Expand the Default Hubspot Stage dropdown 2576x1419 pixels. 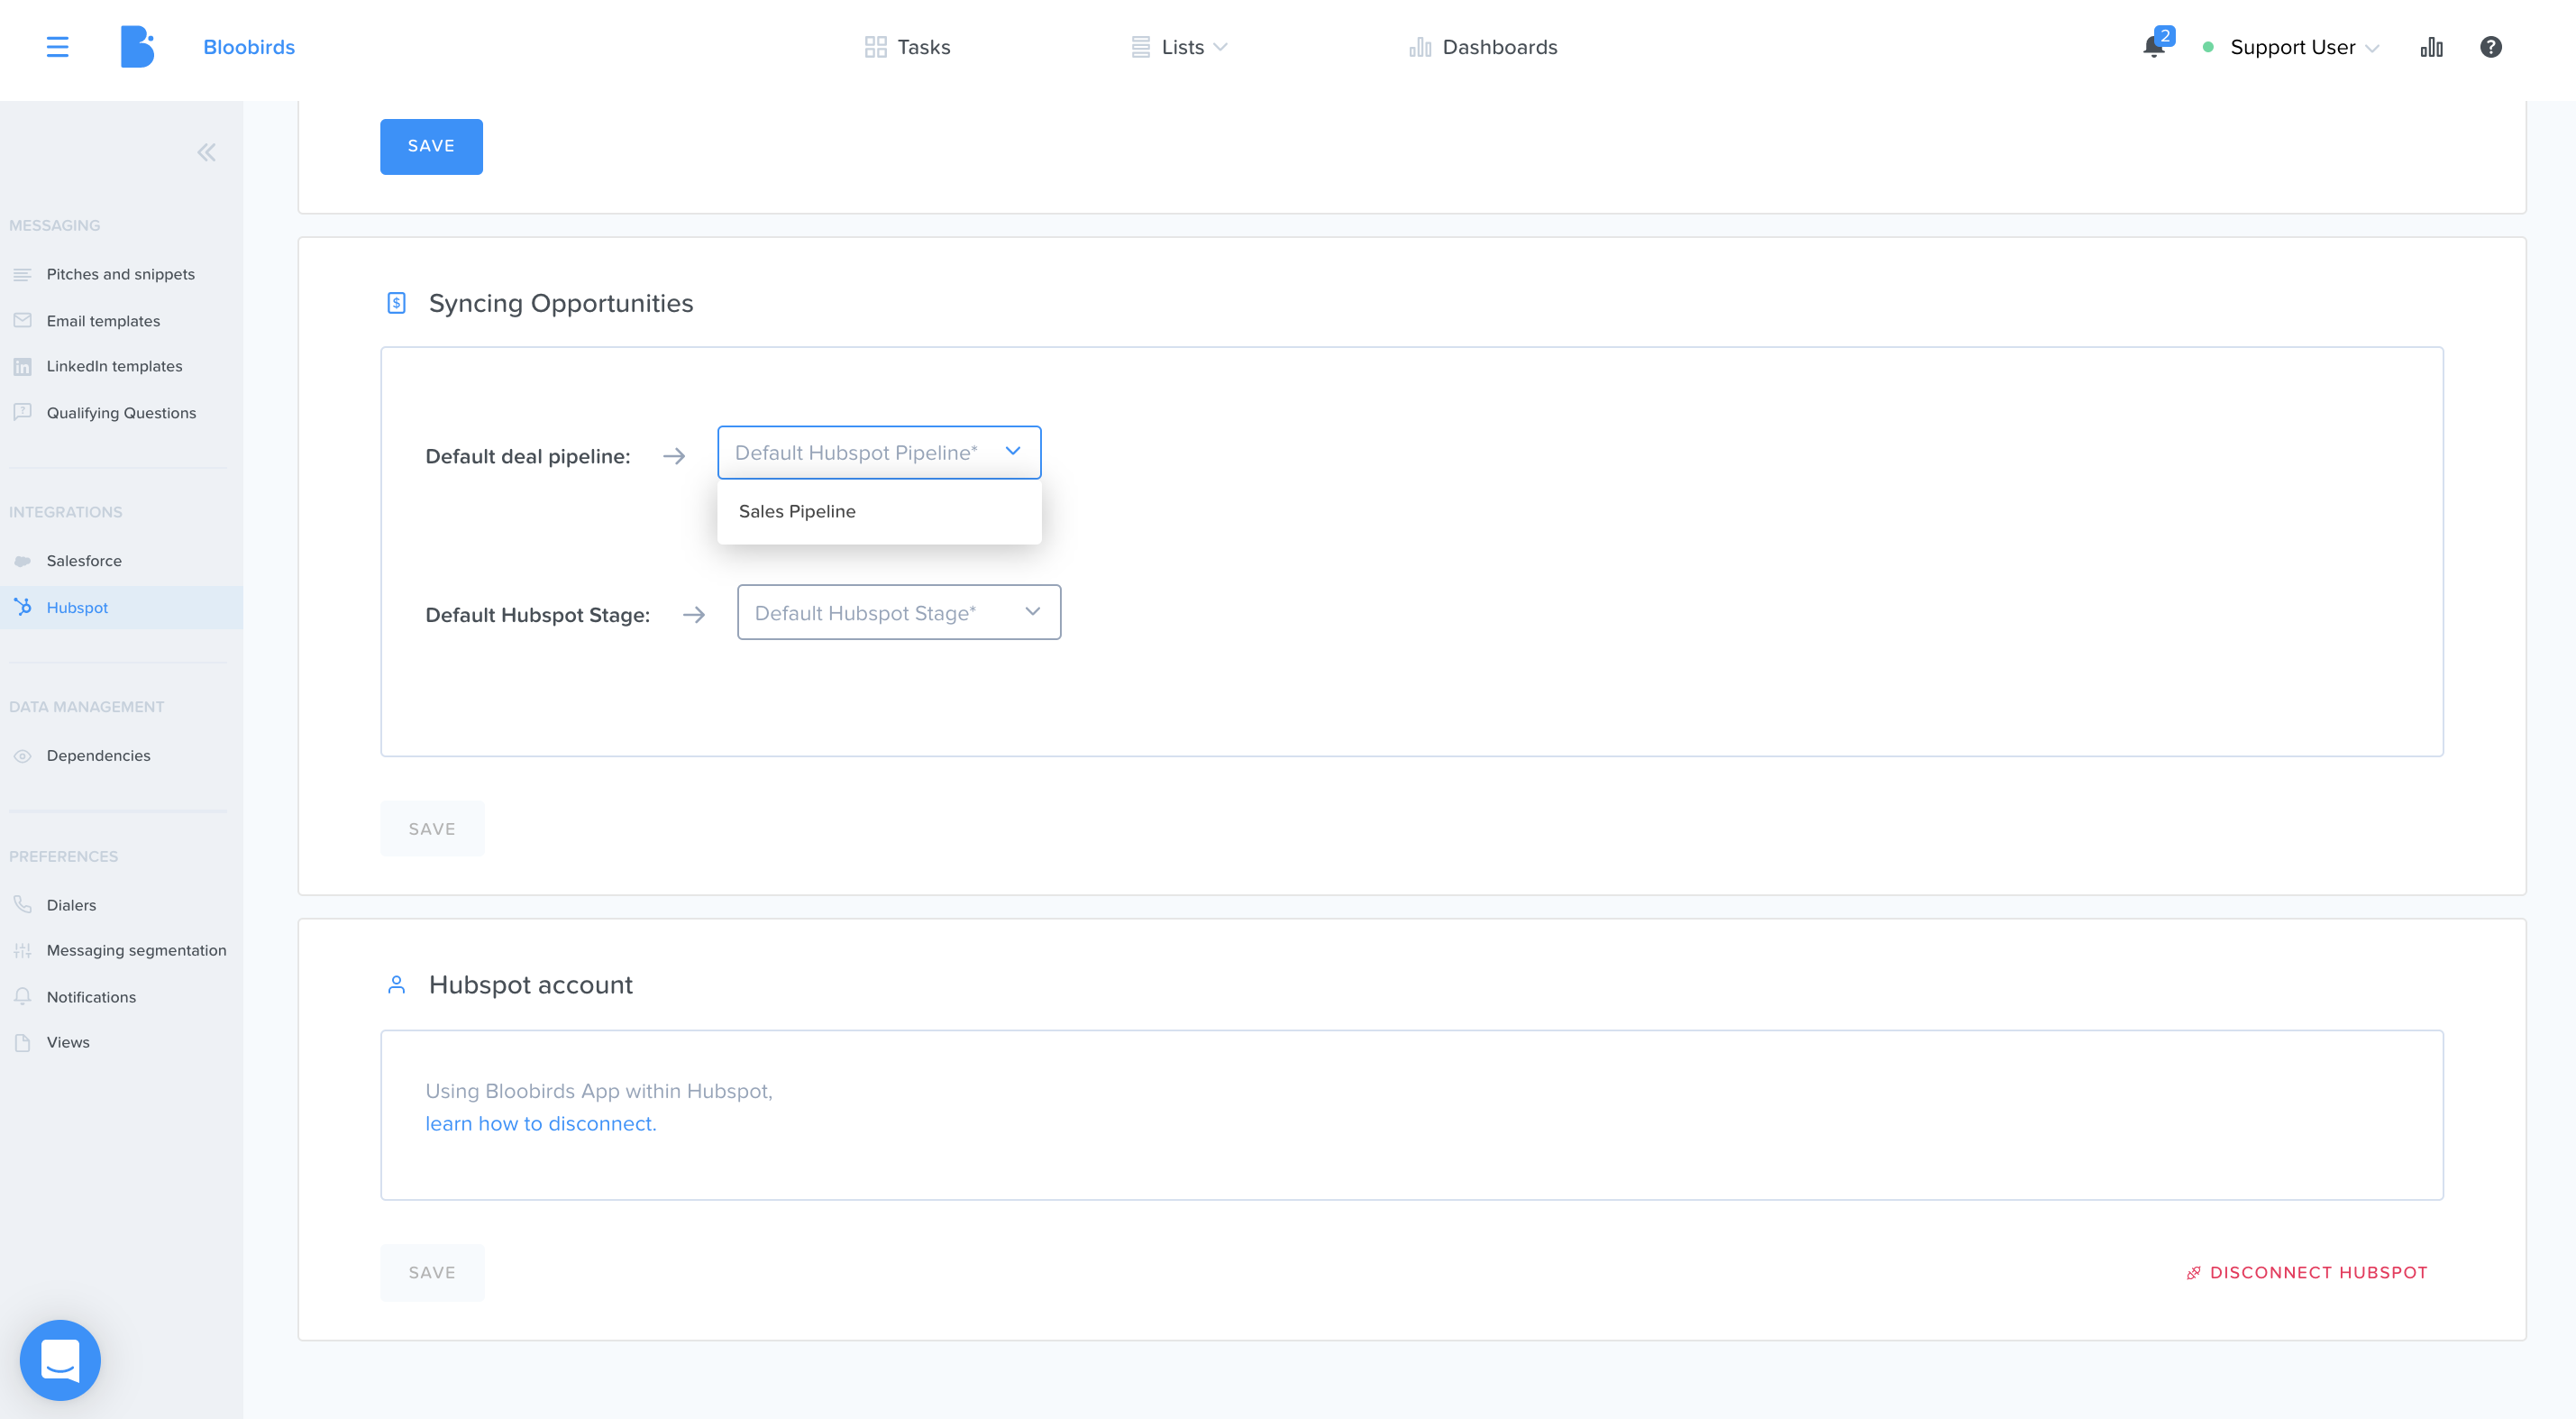pos(899,612)
